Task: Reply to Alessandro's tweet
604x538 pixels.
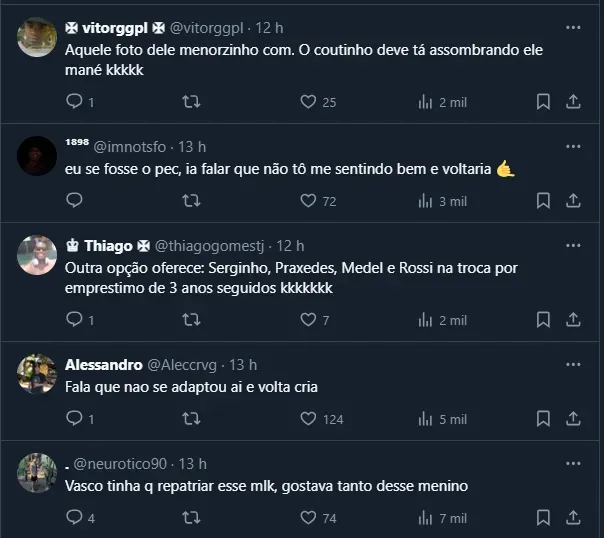Action: (x=73, y=419)
